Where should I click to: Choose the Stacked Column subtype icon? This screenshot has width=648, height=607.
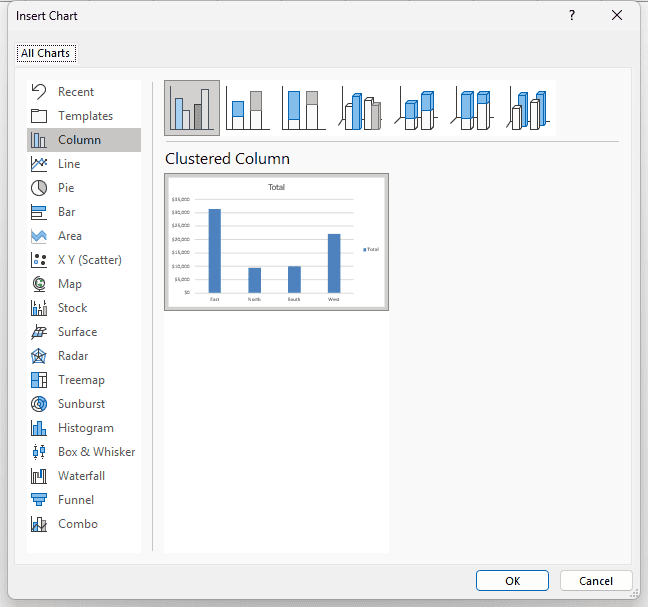click(248, 108)
